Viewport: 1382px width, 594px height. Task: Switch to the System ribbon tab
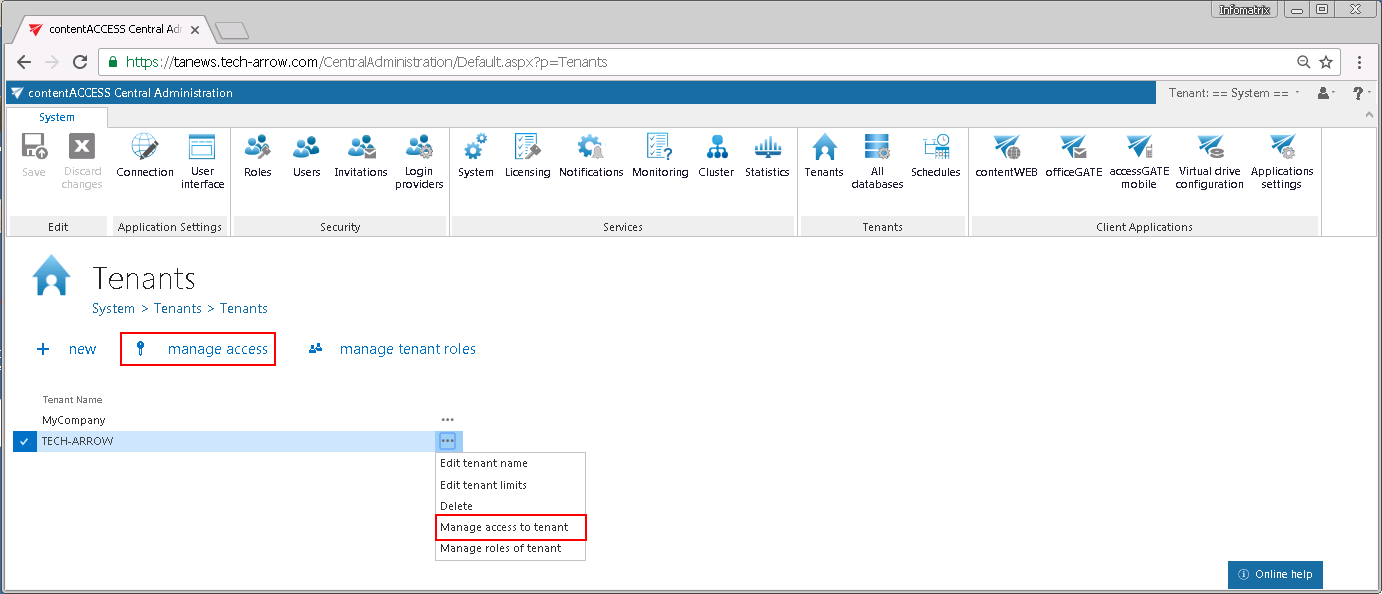click(57, 117)
